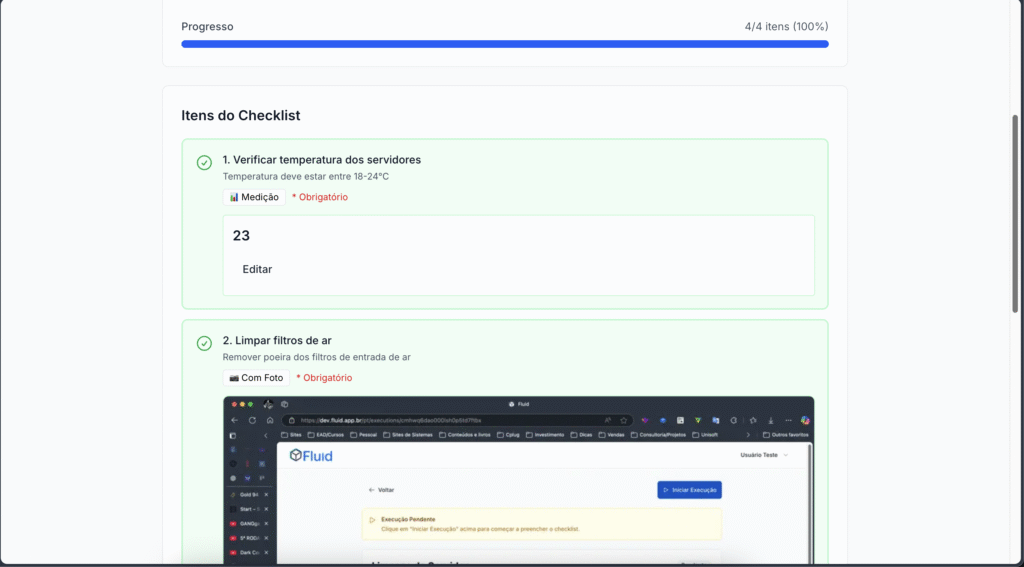Click the favorite star icon in the address bar
1024x567 pixels.
point(623,420)
